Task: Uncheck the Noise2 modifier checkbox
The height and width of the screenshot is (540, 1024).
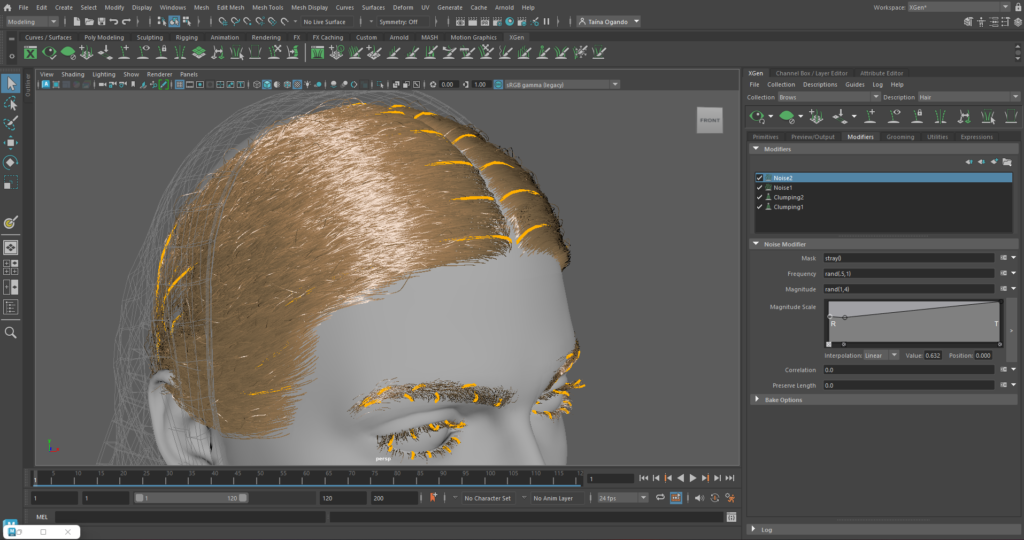Action: point(760,178)
